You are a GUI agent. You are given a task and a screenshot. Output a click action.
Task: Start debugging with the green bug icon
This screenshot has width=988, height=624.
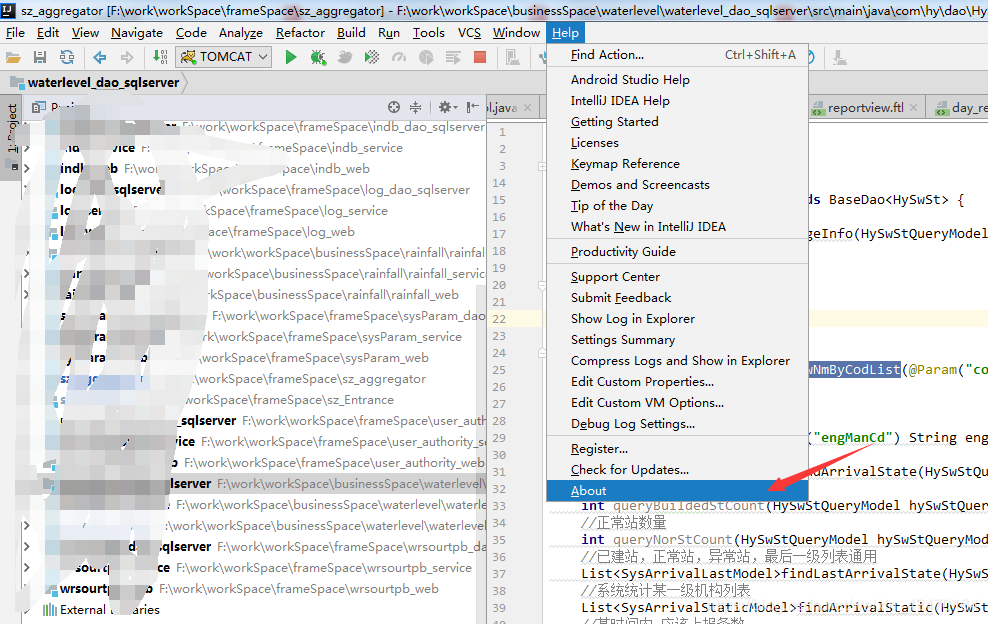click(x=318, y=57)
